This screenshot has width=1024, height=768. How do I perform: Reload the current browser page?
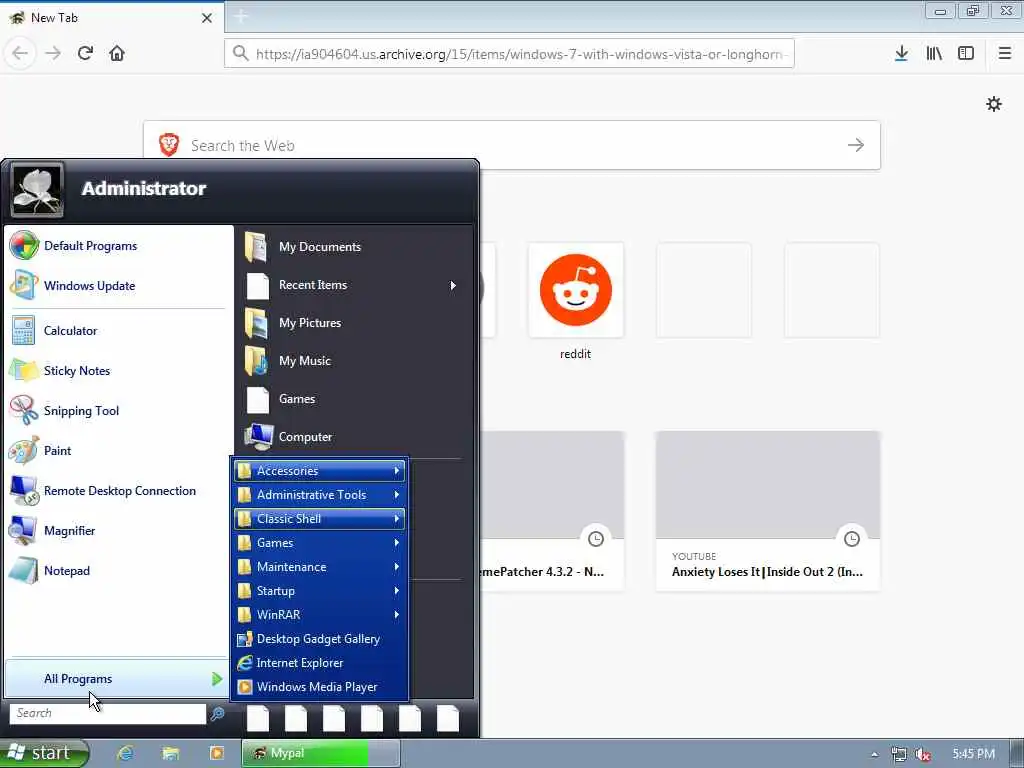pos(85,53)
